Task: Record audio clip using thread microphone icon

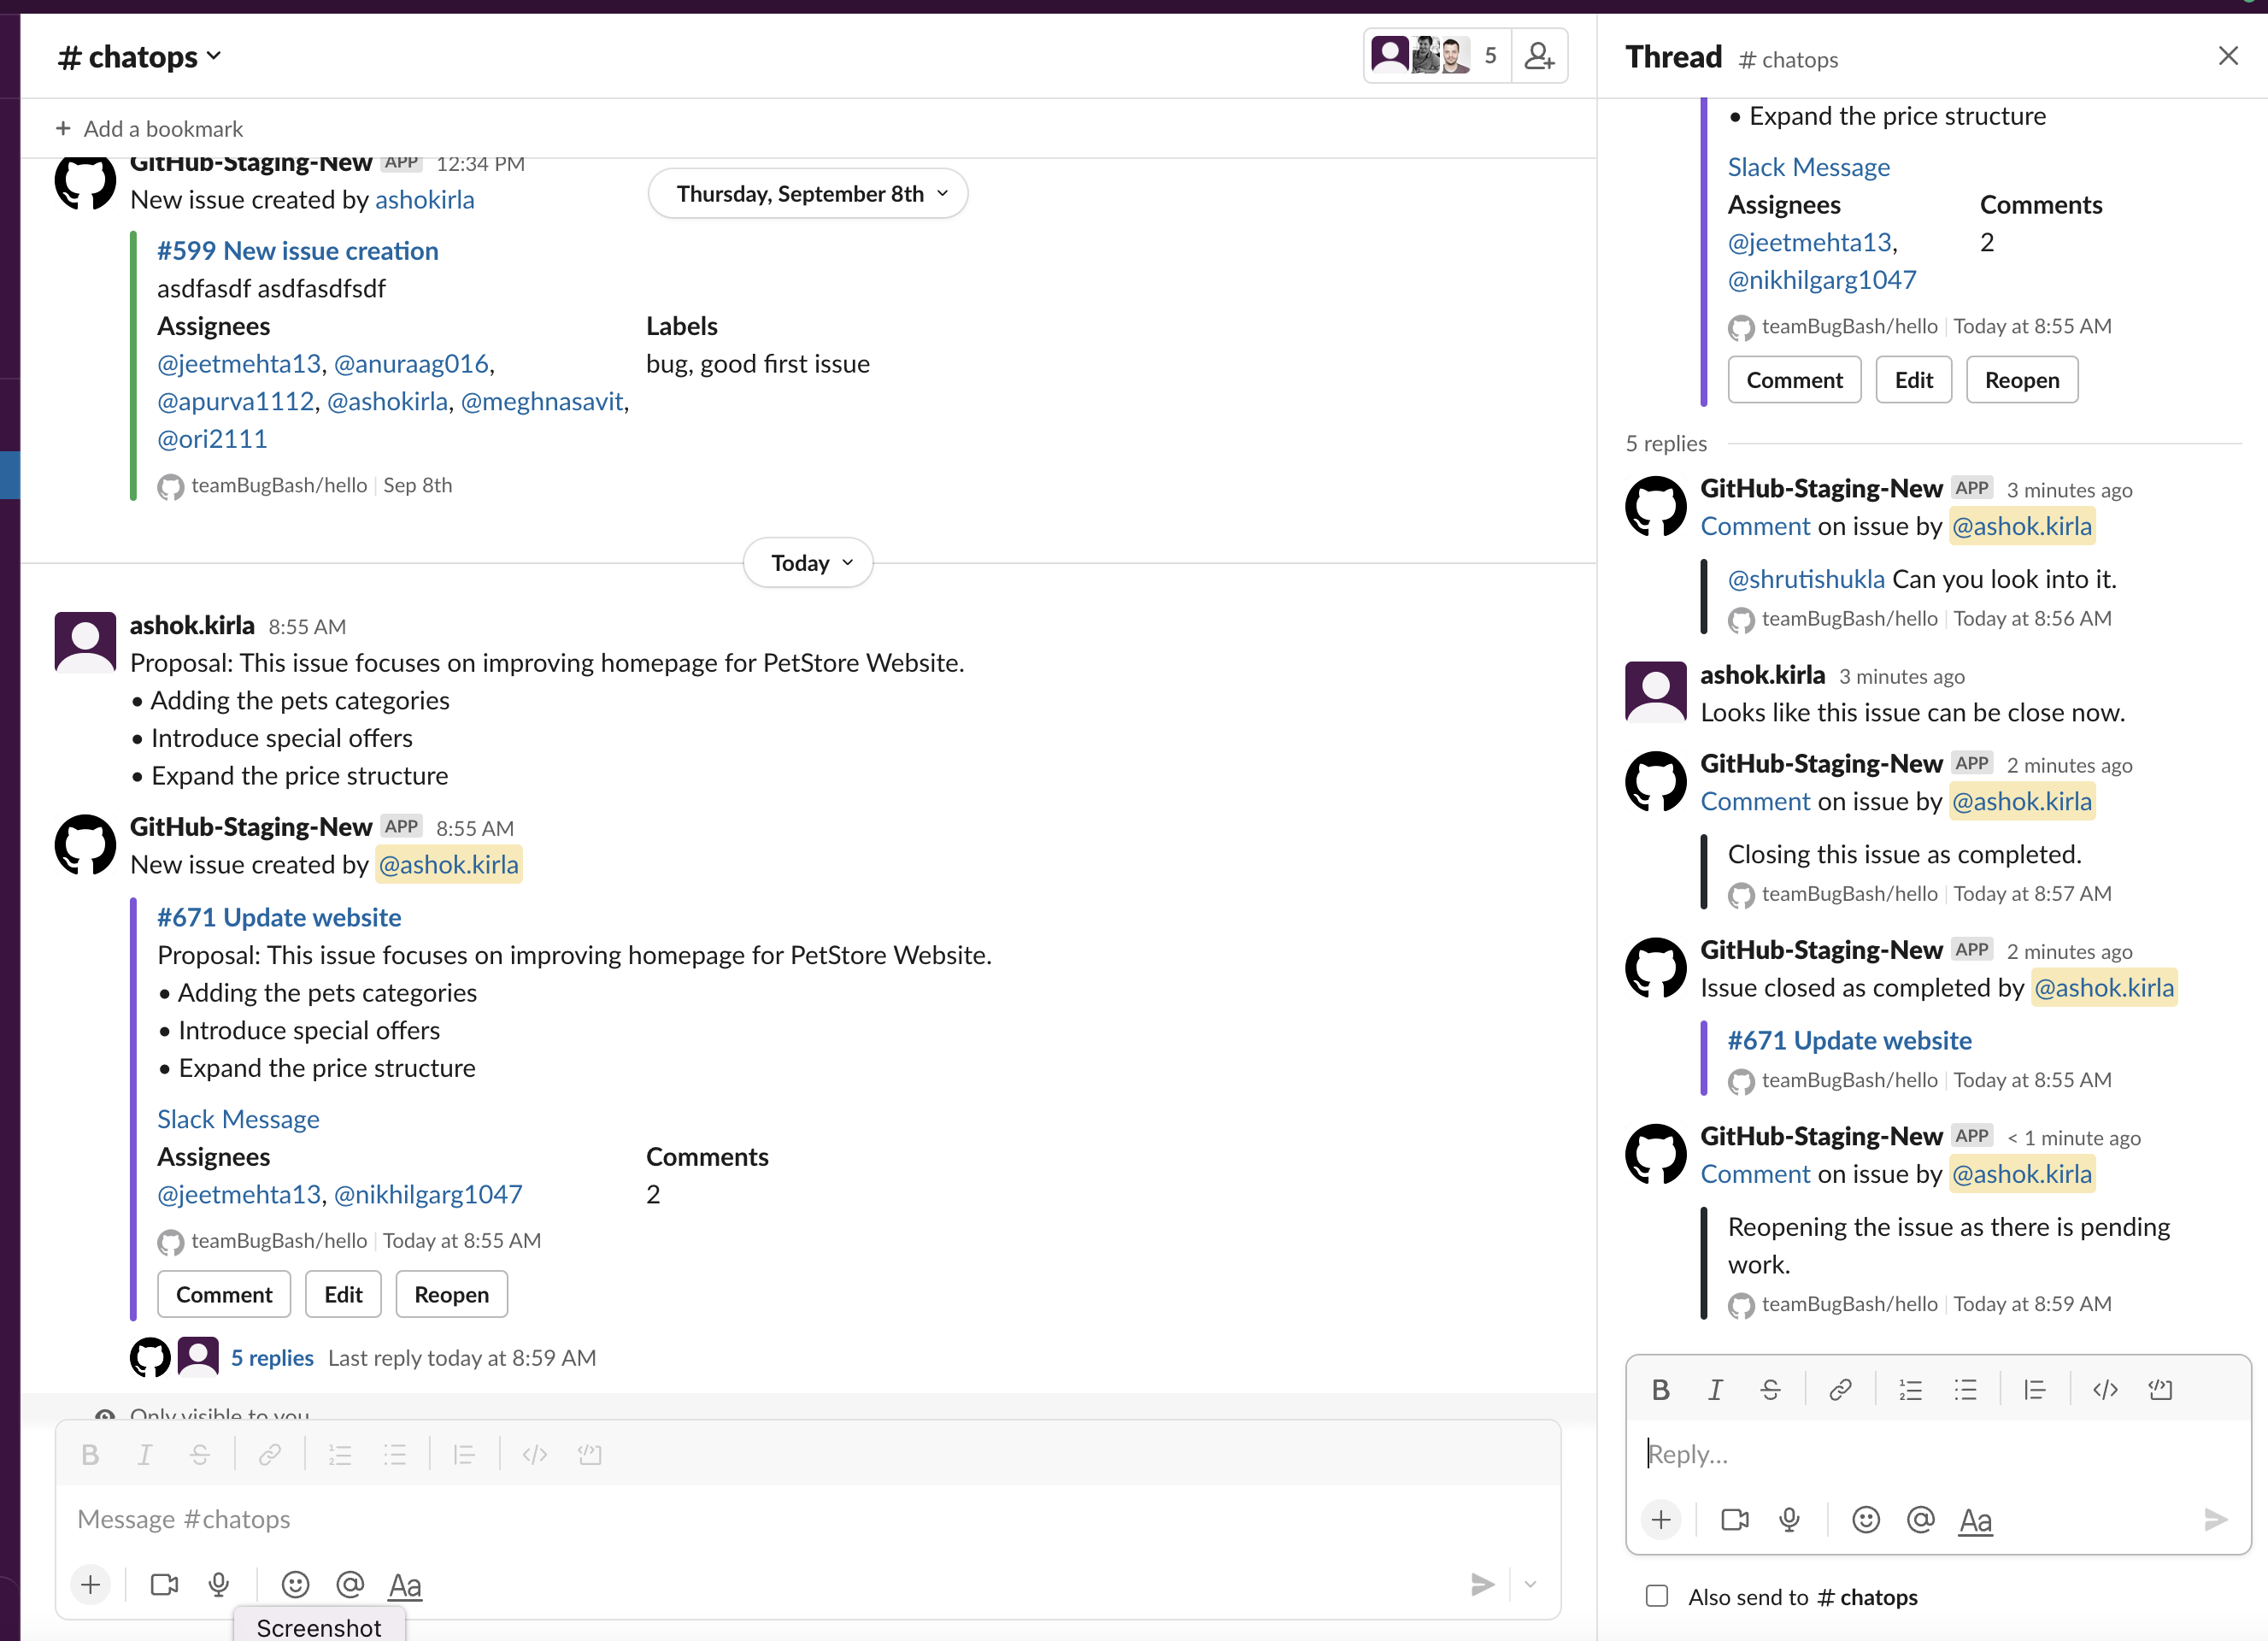Action: (1789, 1520)
